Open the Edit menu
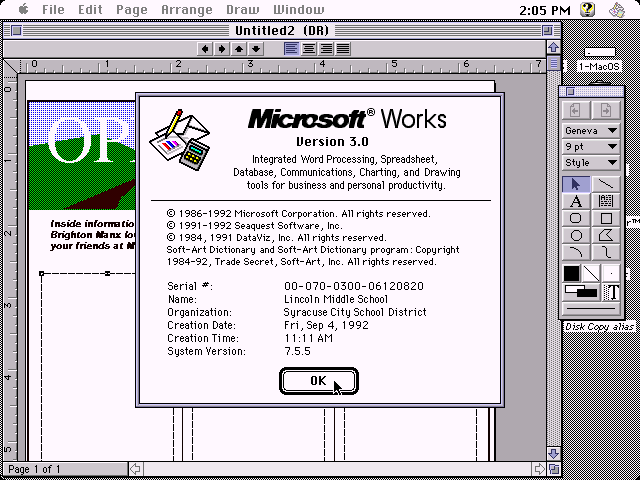This screenshot has width=640, height=480. click(90, 9)
